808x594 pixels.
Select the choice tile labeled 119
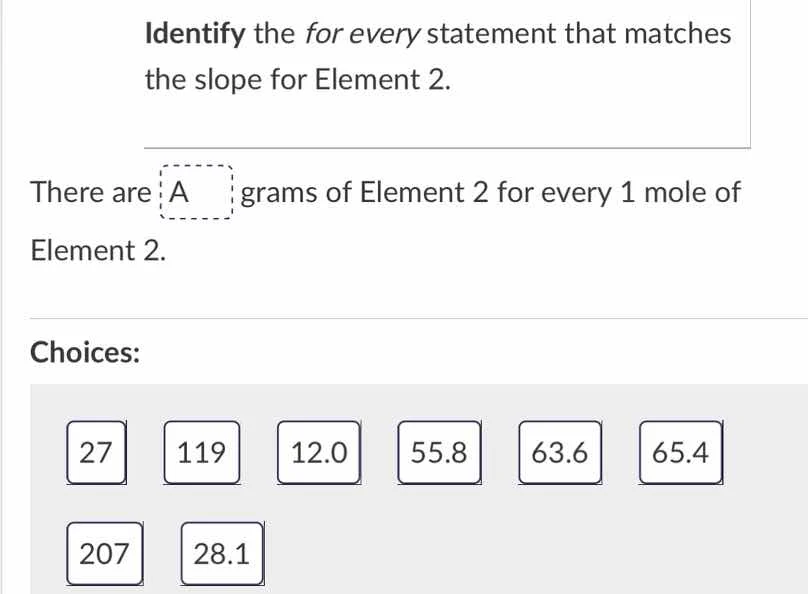point(201,453)
